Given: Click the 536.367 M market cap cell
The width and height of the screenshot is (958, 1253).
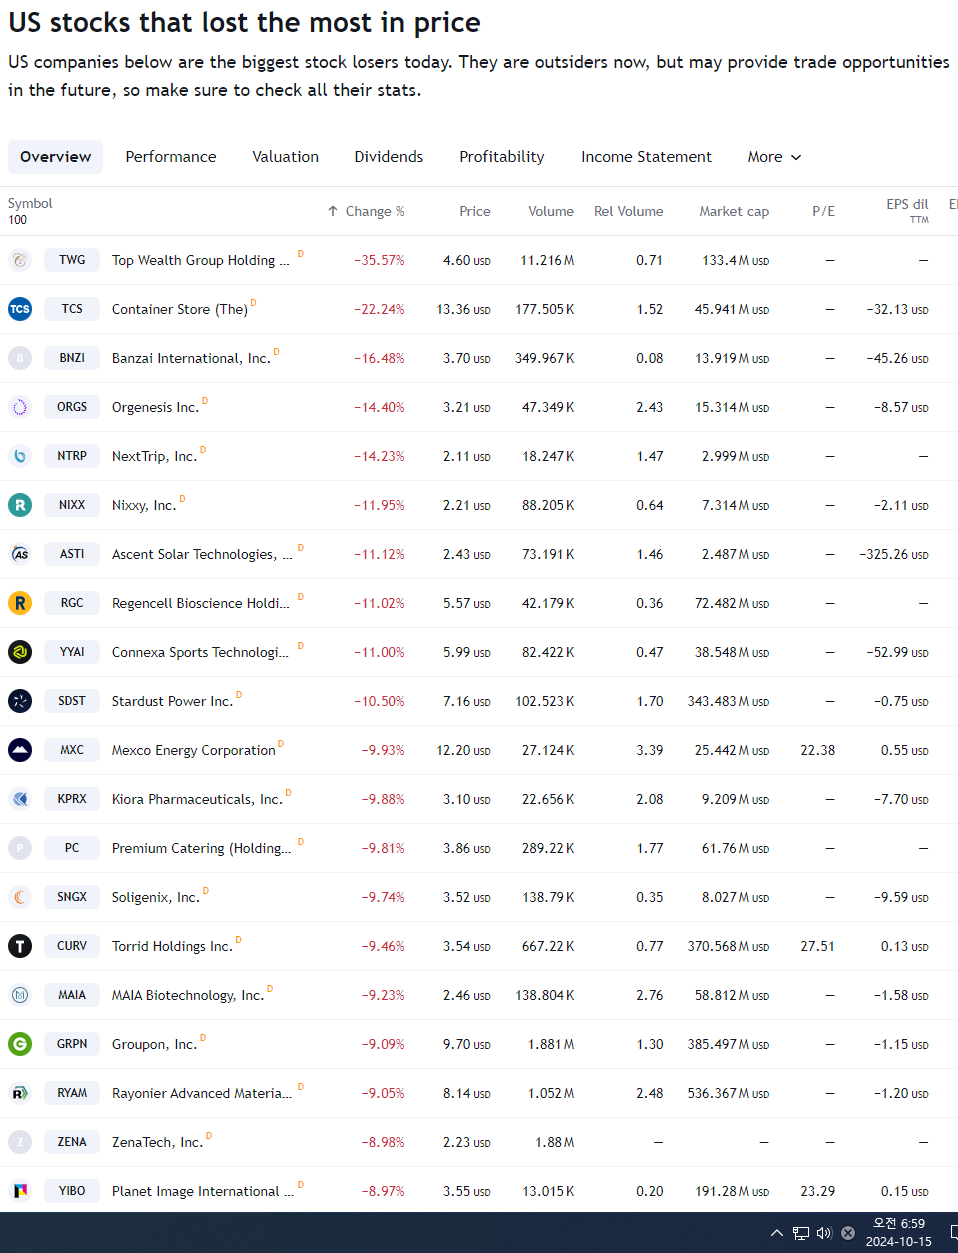Looking at the screenshot, I should click(728, 1093).
